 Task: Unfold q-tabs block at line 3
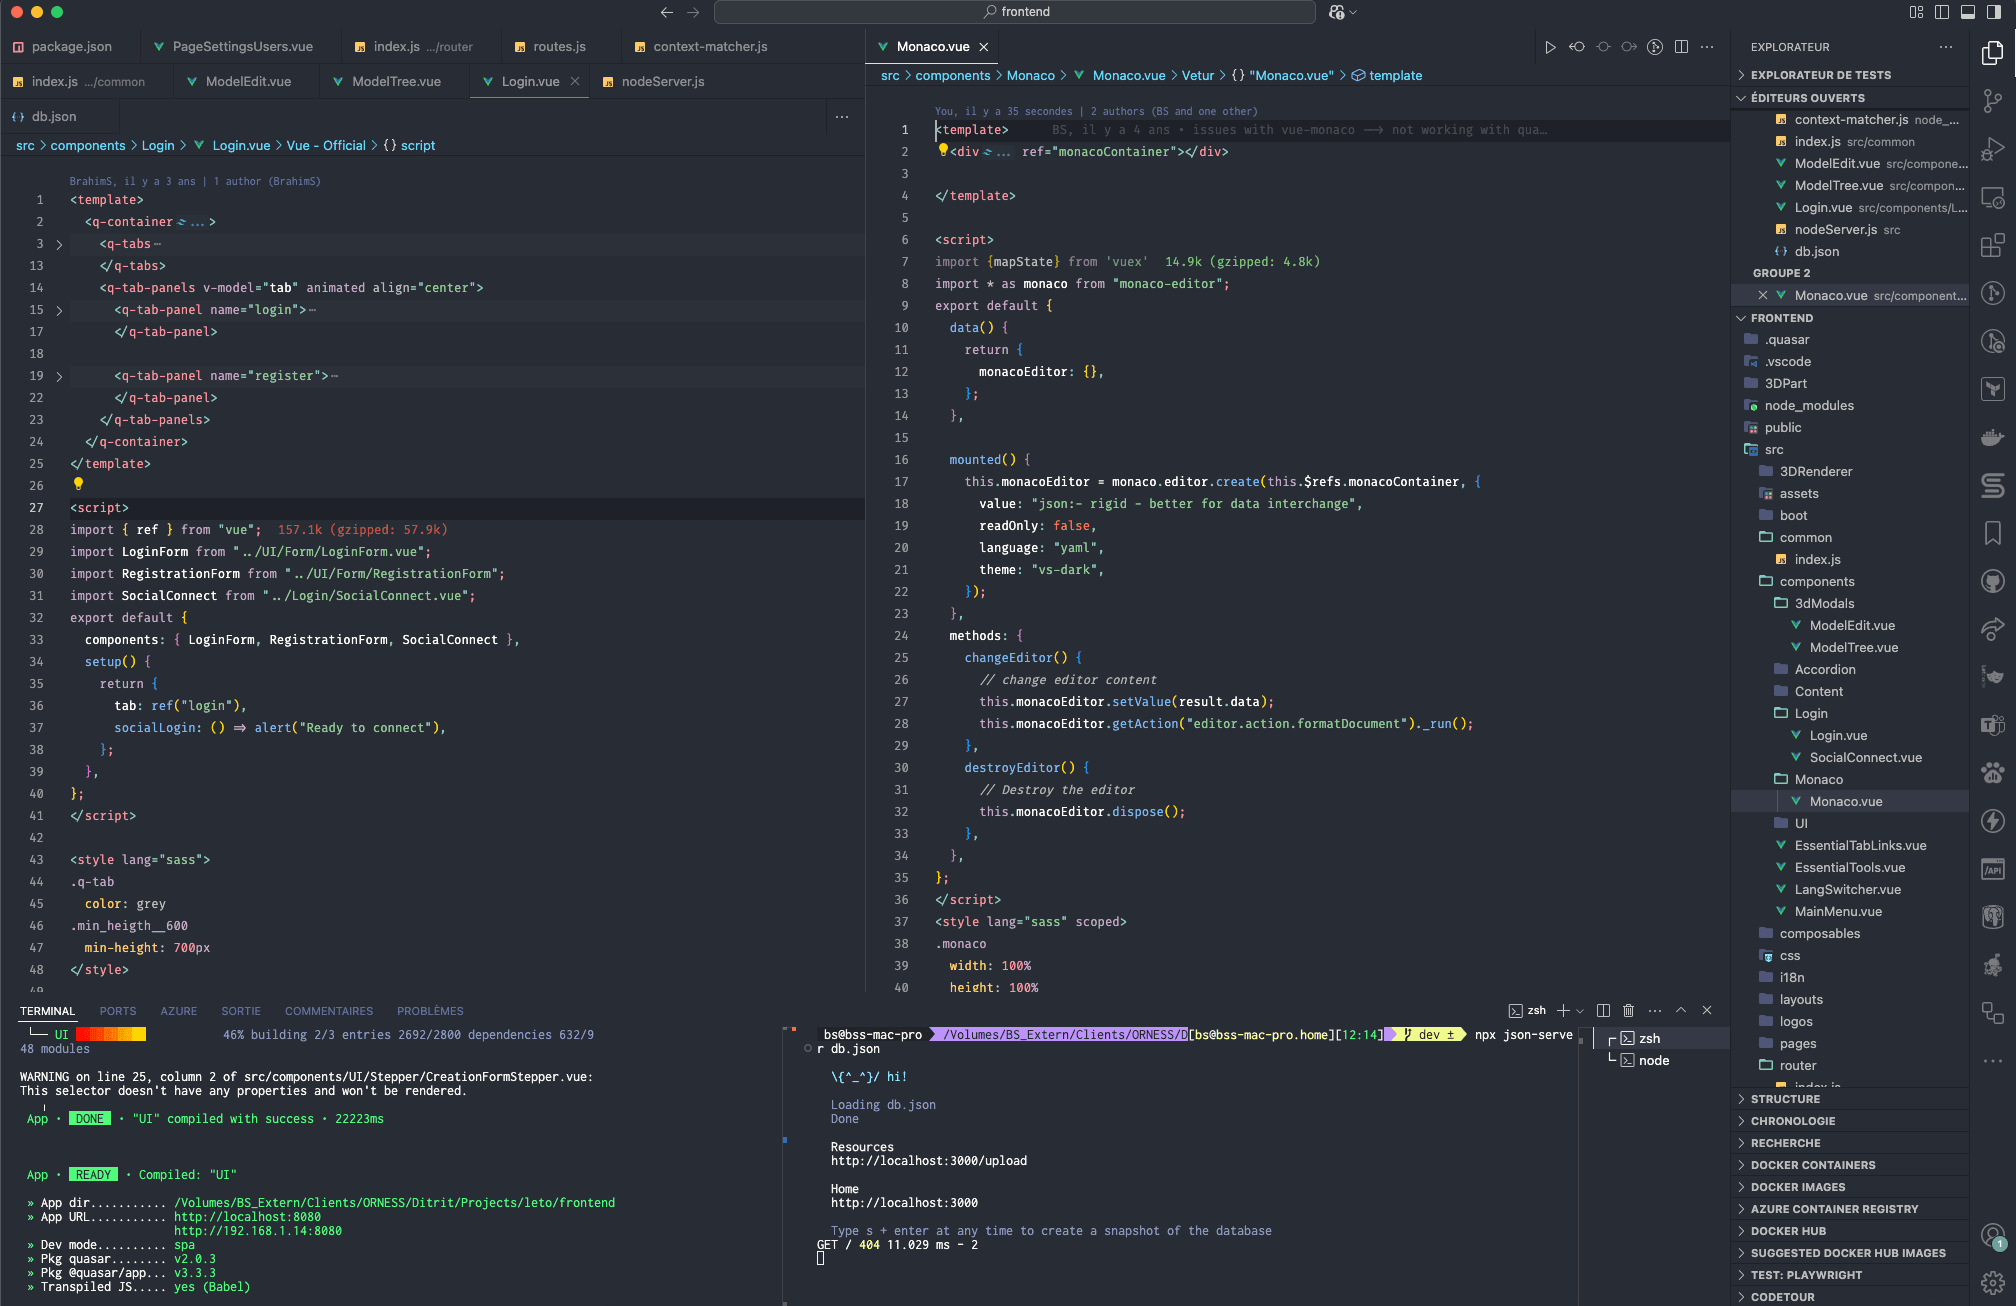tap(59, 244)
